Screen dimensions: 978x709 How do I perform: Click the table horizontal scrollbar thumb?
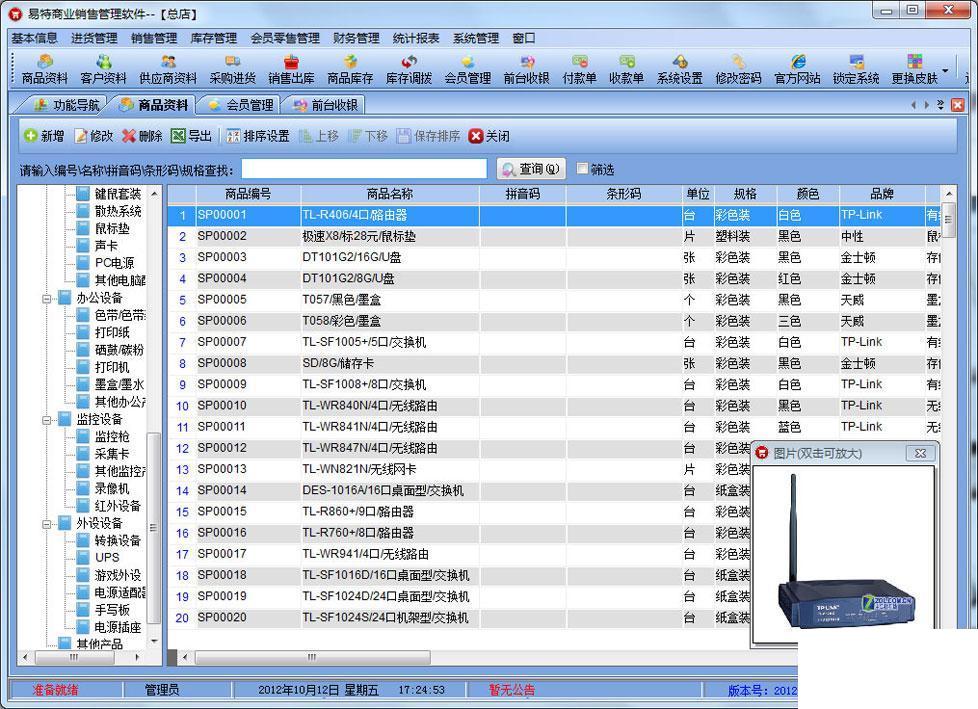pos(312,657)
